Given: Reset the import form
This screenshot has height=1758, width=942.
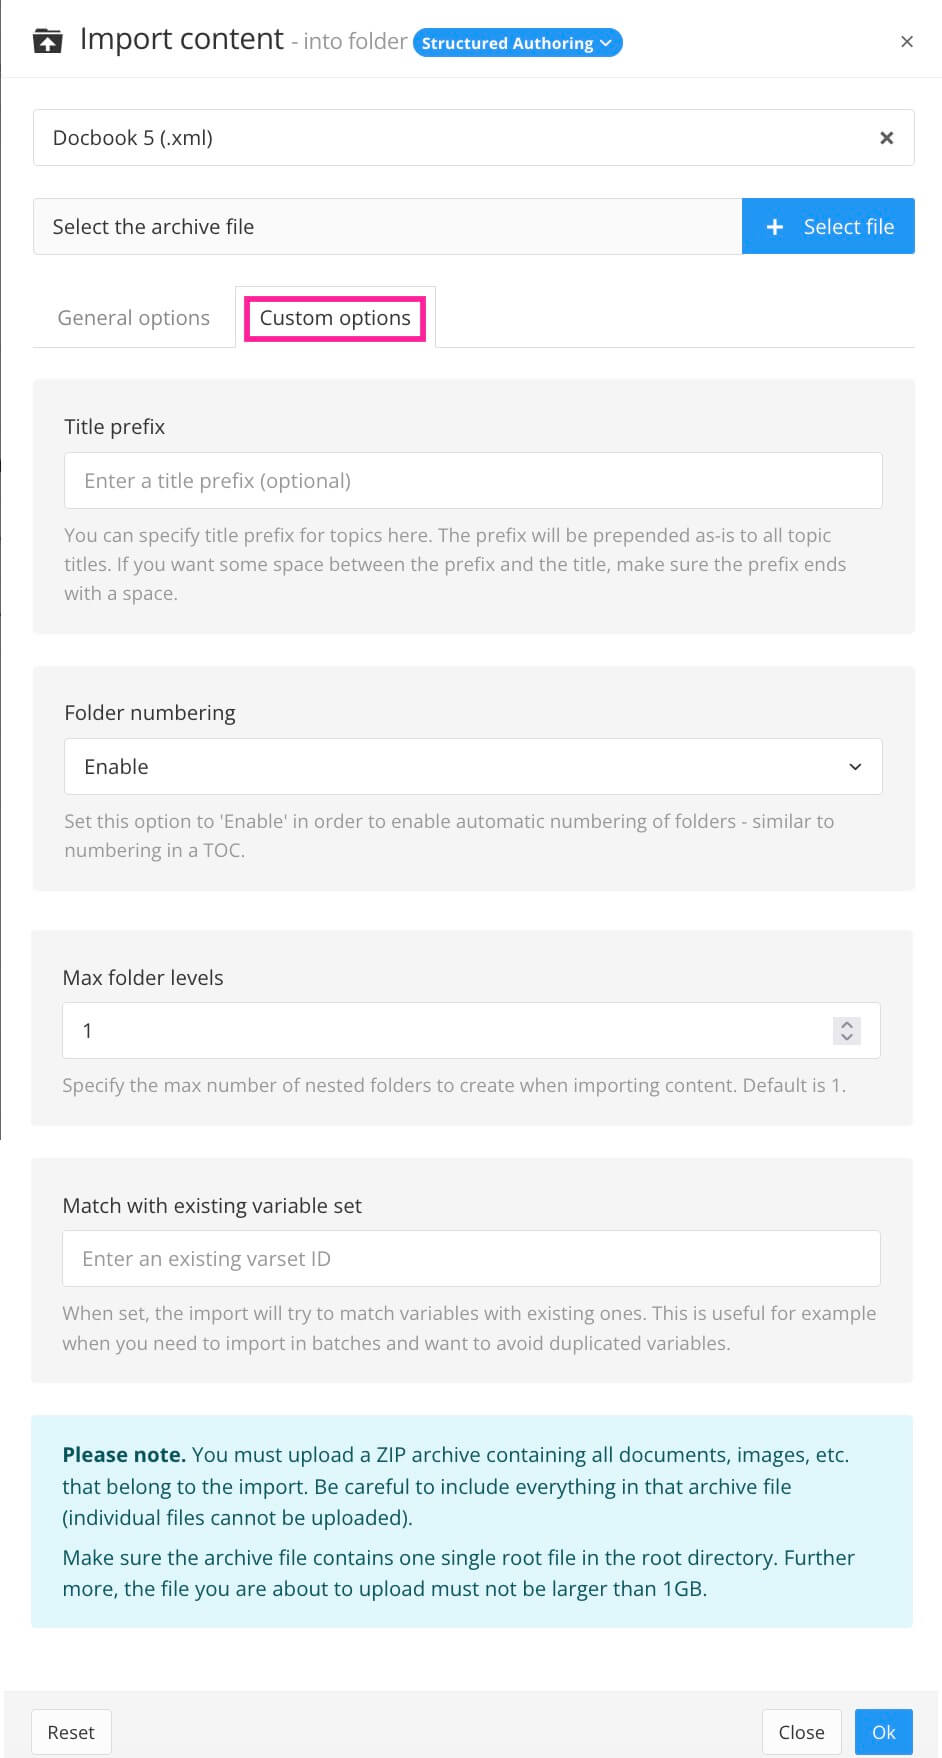Looking at the screenshot, I should pyautogui.click(x=71, y=1732).
